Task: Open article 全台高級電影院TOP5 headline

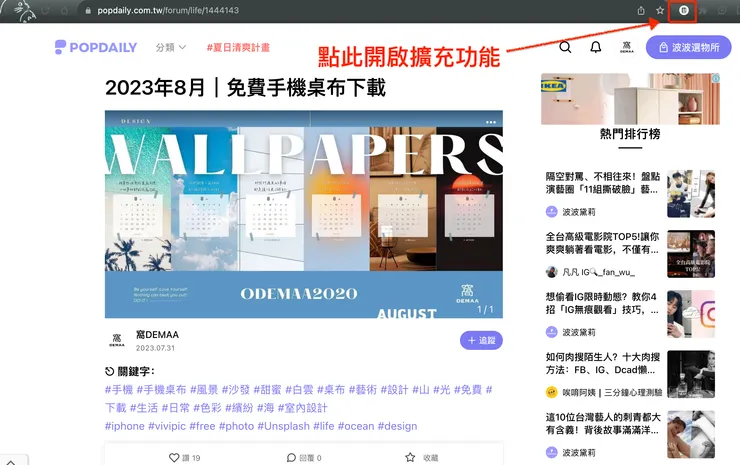Action: click(x=602, y=243)
